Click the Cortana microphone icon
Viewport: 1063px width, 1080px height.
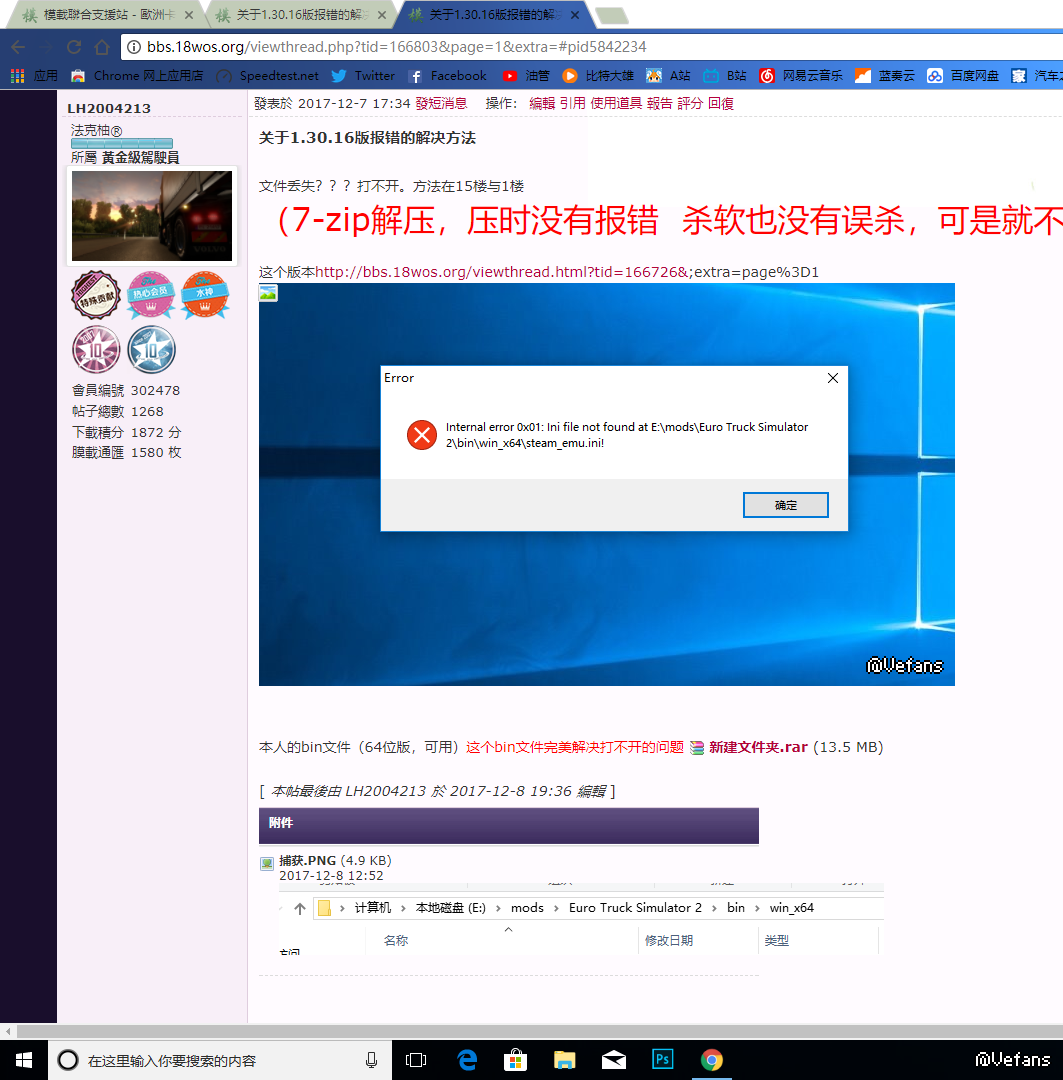click(371, 1060)
